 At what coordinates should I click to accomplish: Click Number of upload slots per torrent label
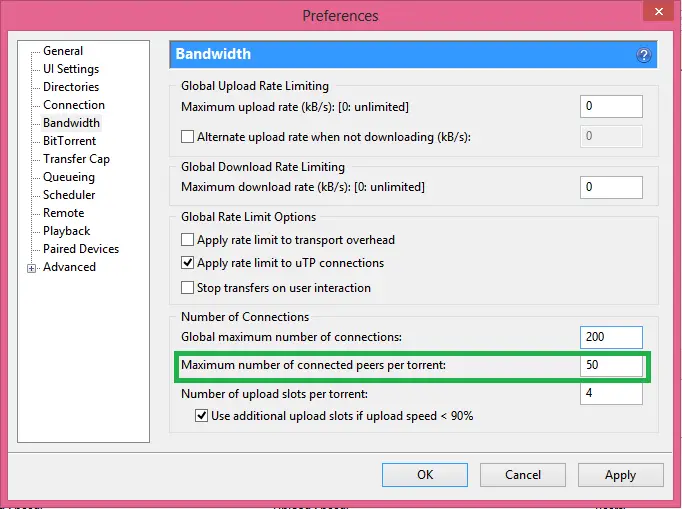[x=274, y=394]
